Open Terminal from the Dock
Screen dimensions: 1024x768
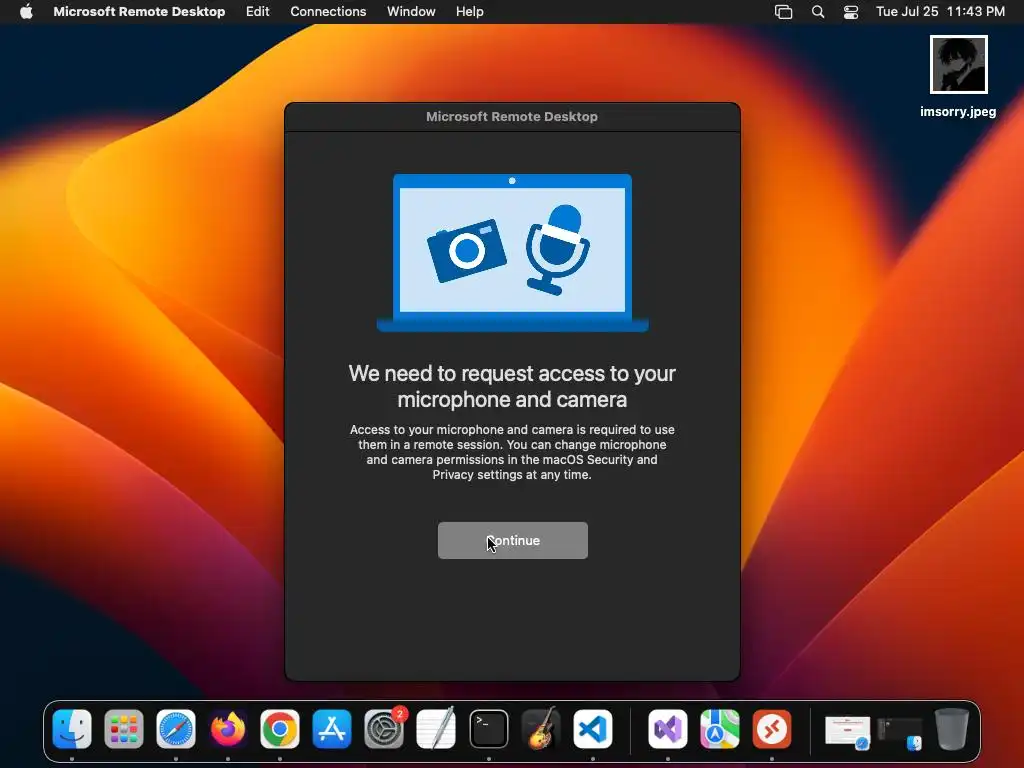click(488, 728)
